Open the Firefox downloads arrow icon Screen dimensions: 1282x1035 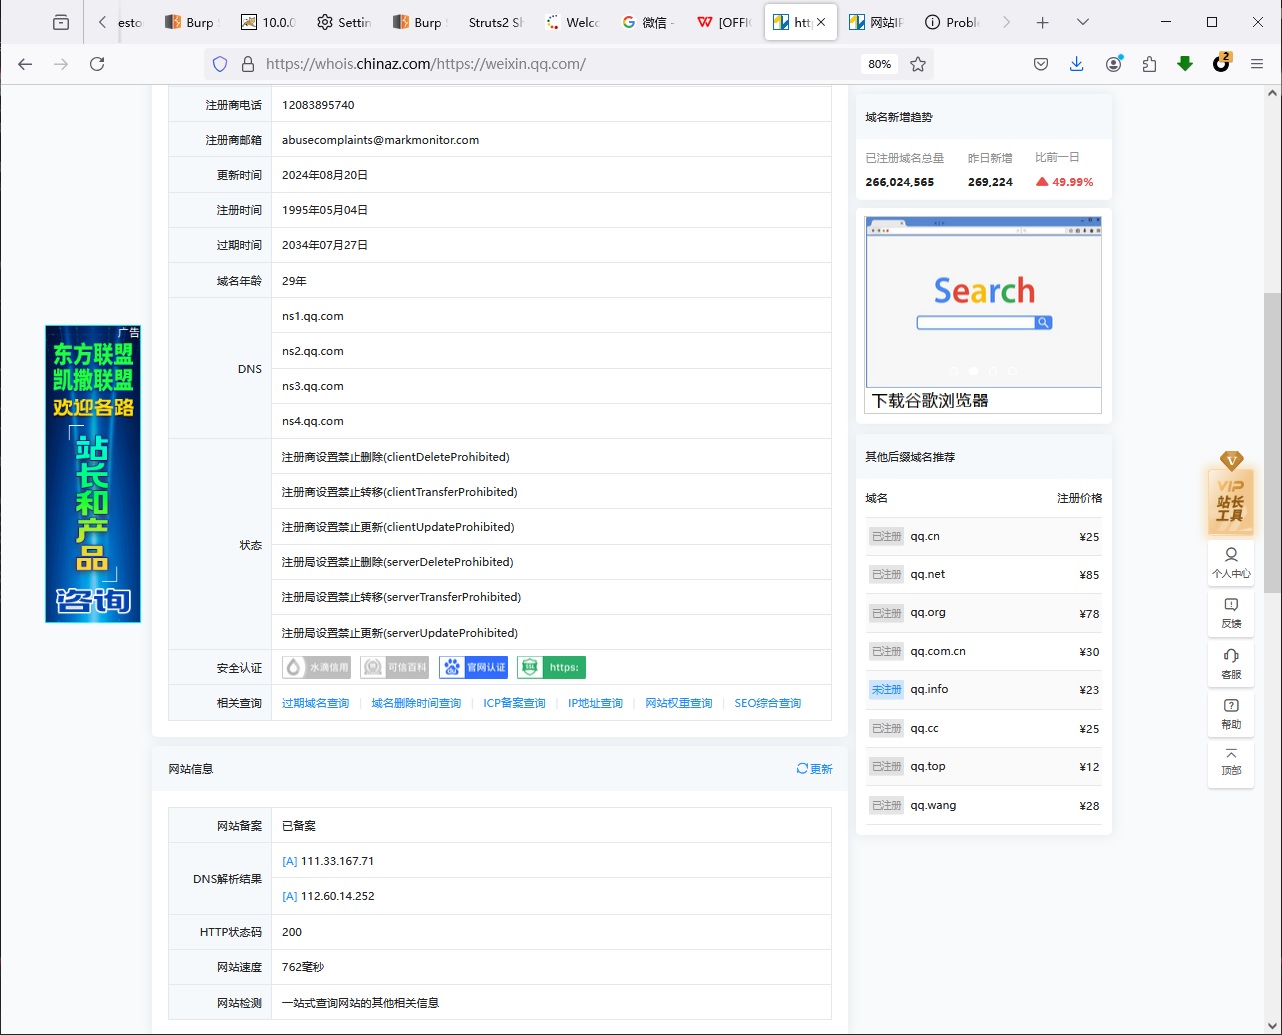1076,64
